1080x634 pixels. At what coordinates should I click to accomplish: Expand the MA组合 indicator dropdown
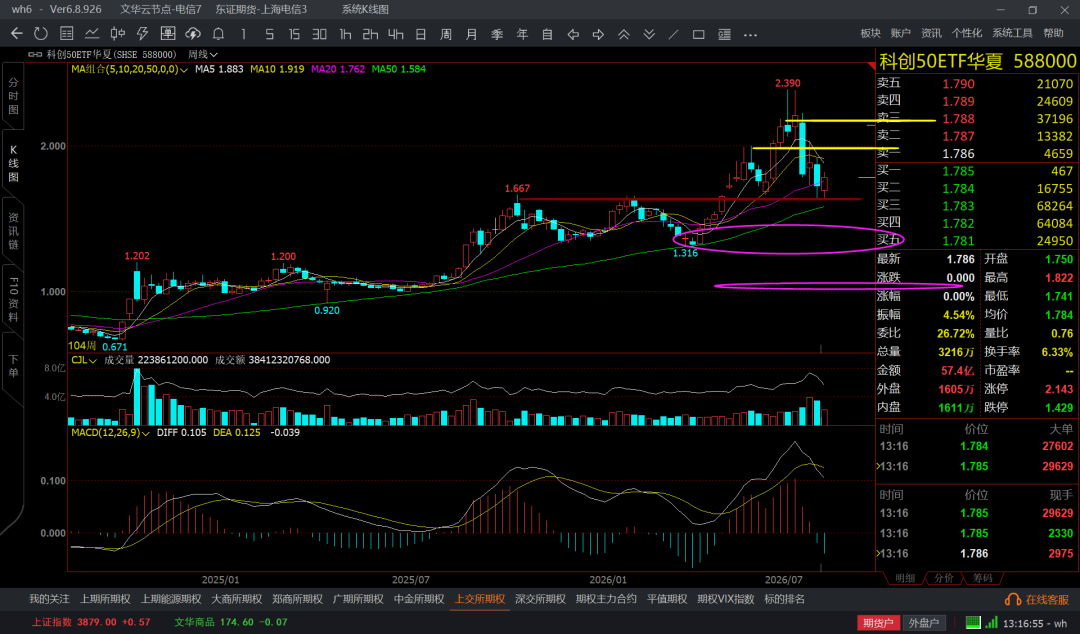[129, 69]
